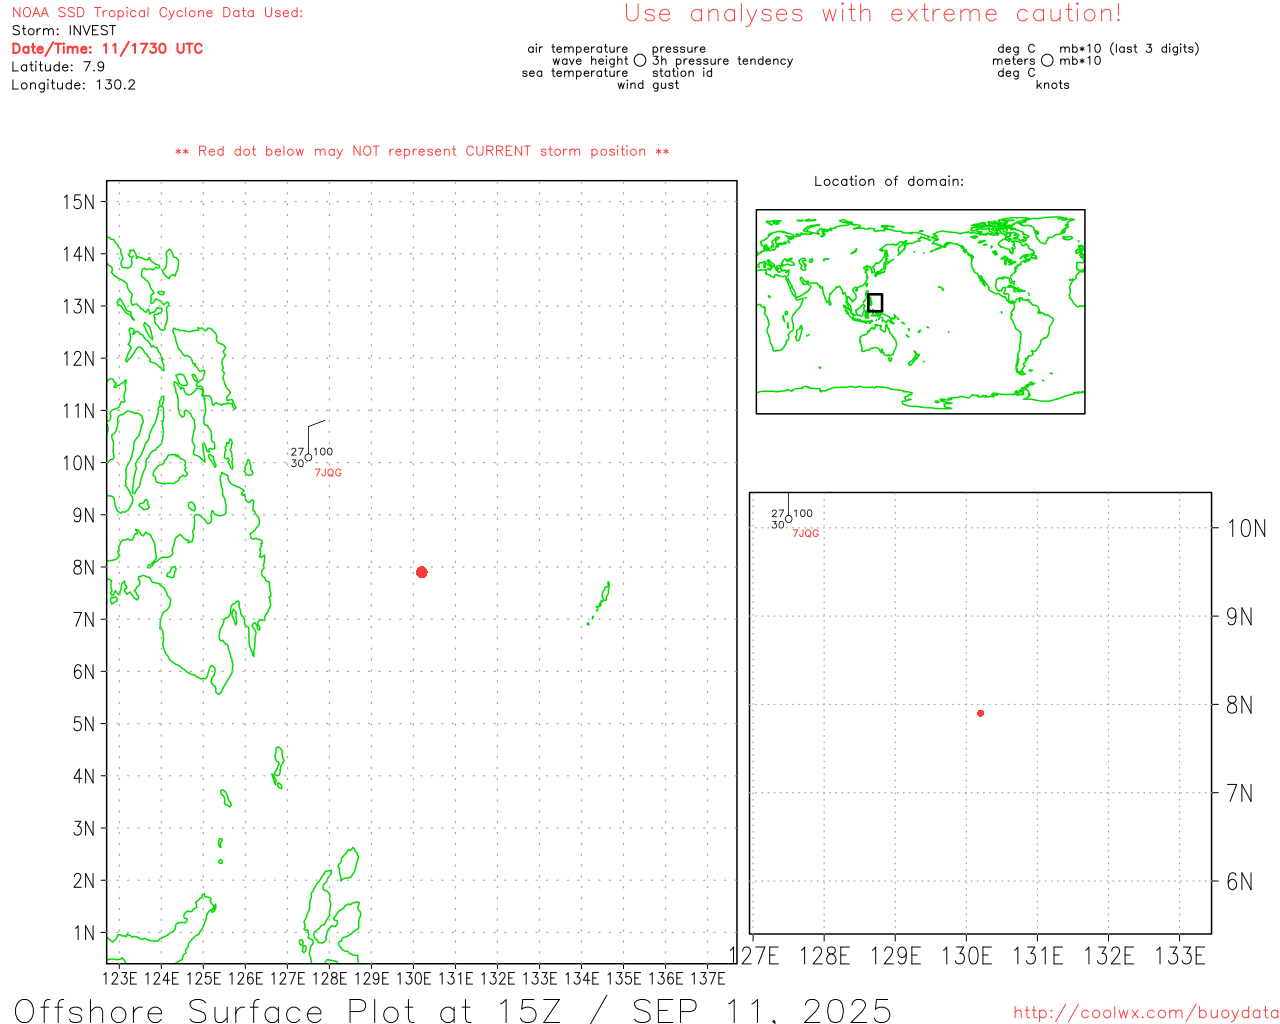Screen dimensions: 1280x1024
Task: Click the station legend circle near 'wave height'
Action: click(x=640, y=60)
